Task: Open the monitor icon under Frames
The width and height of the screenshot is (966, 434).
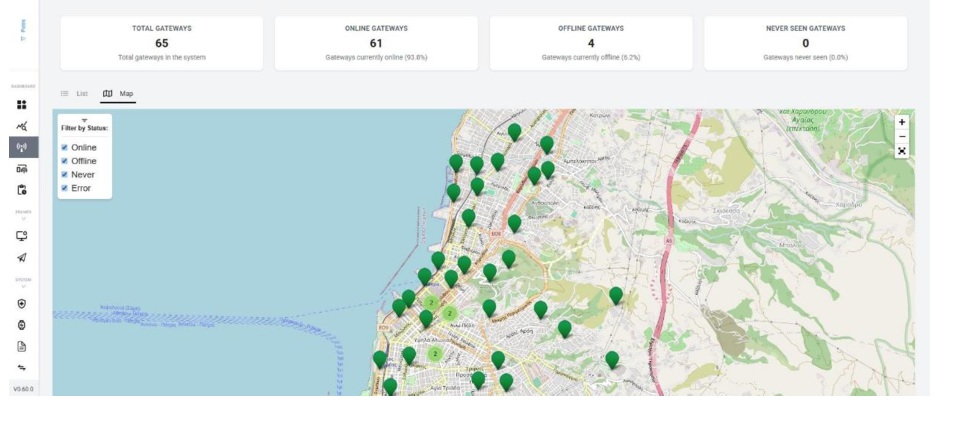Action: tap(22, 235)
